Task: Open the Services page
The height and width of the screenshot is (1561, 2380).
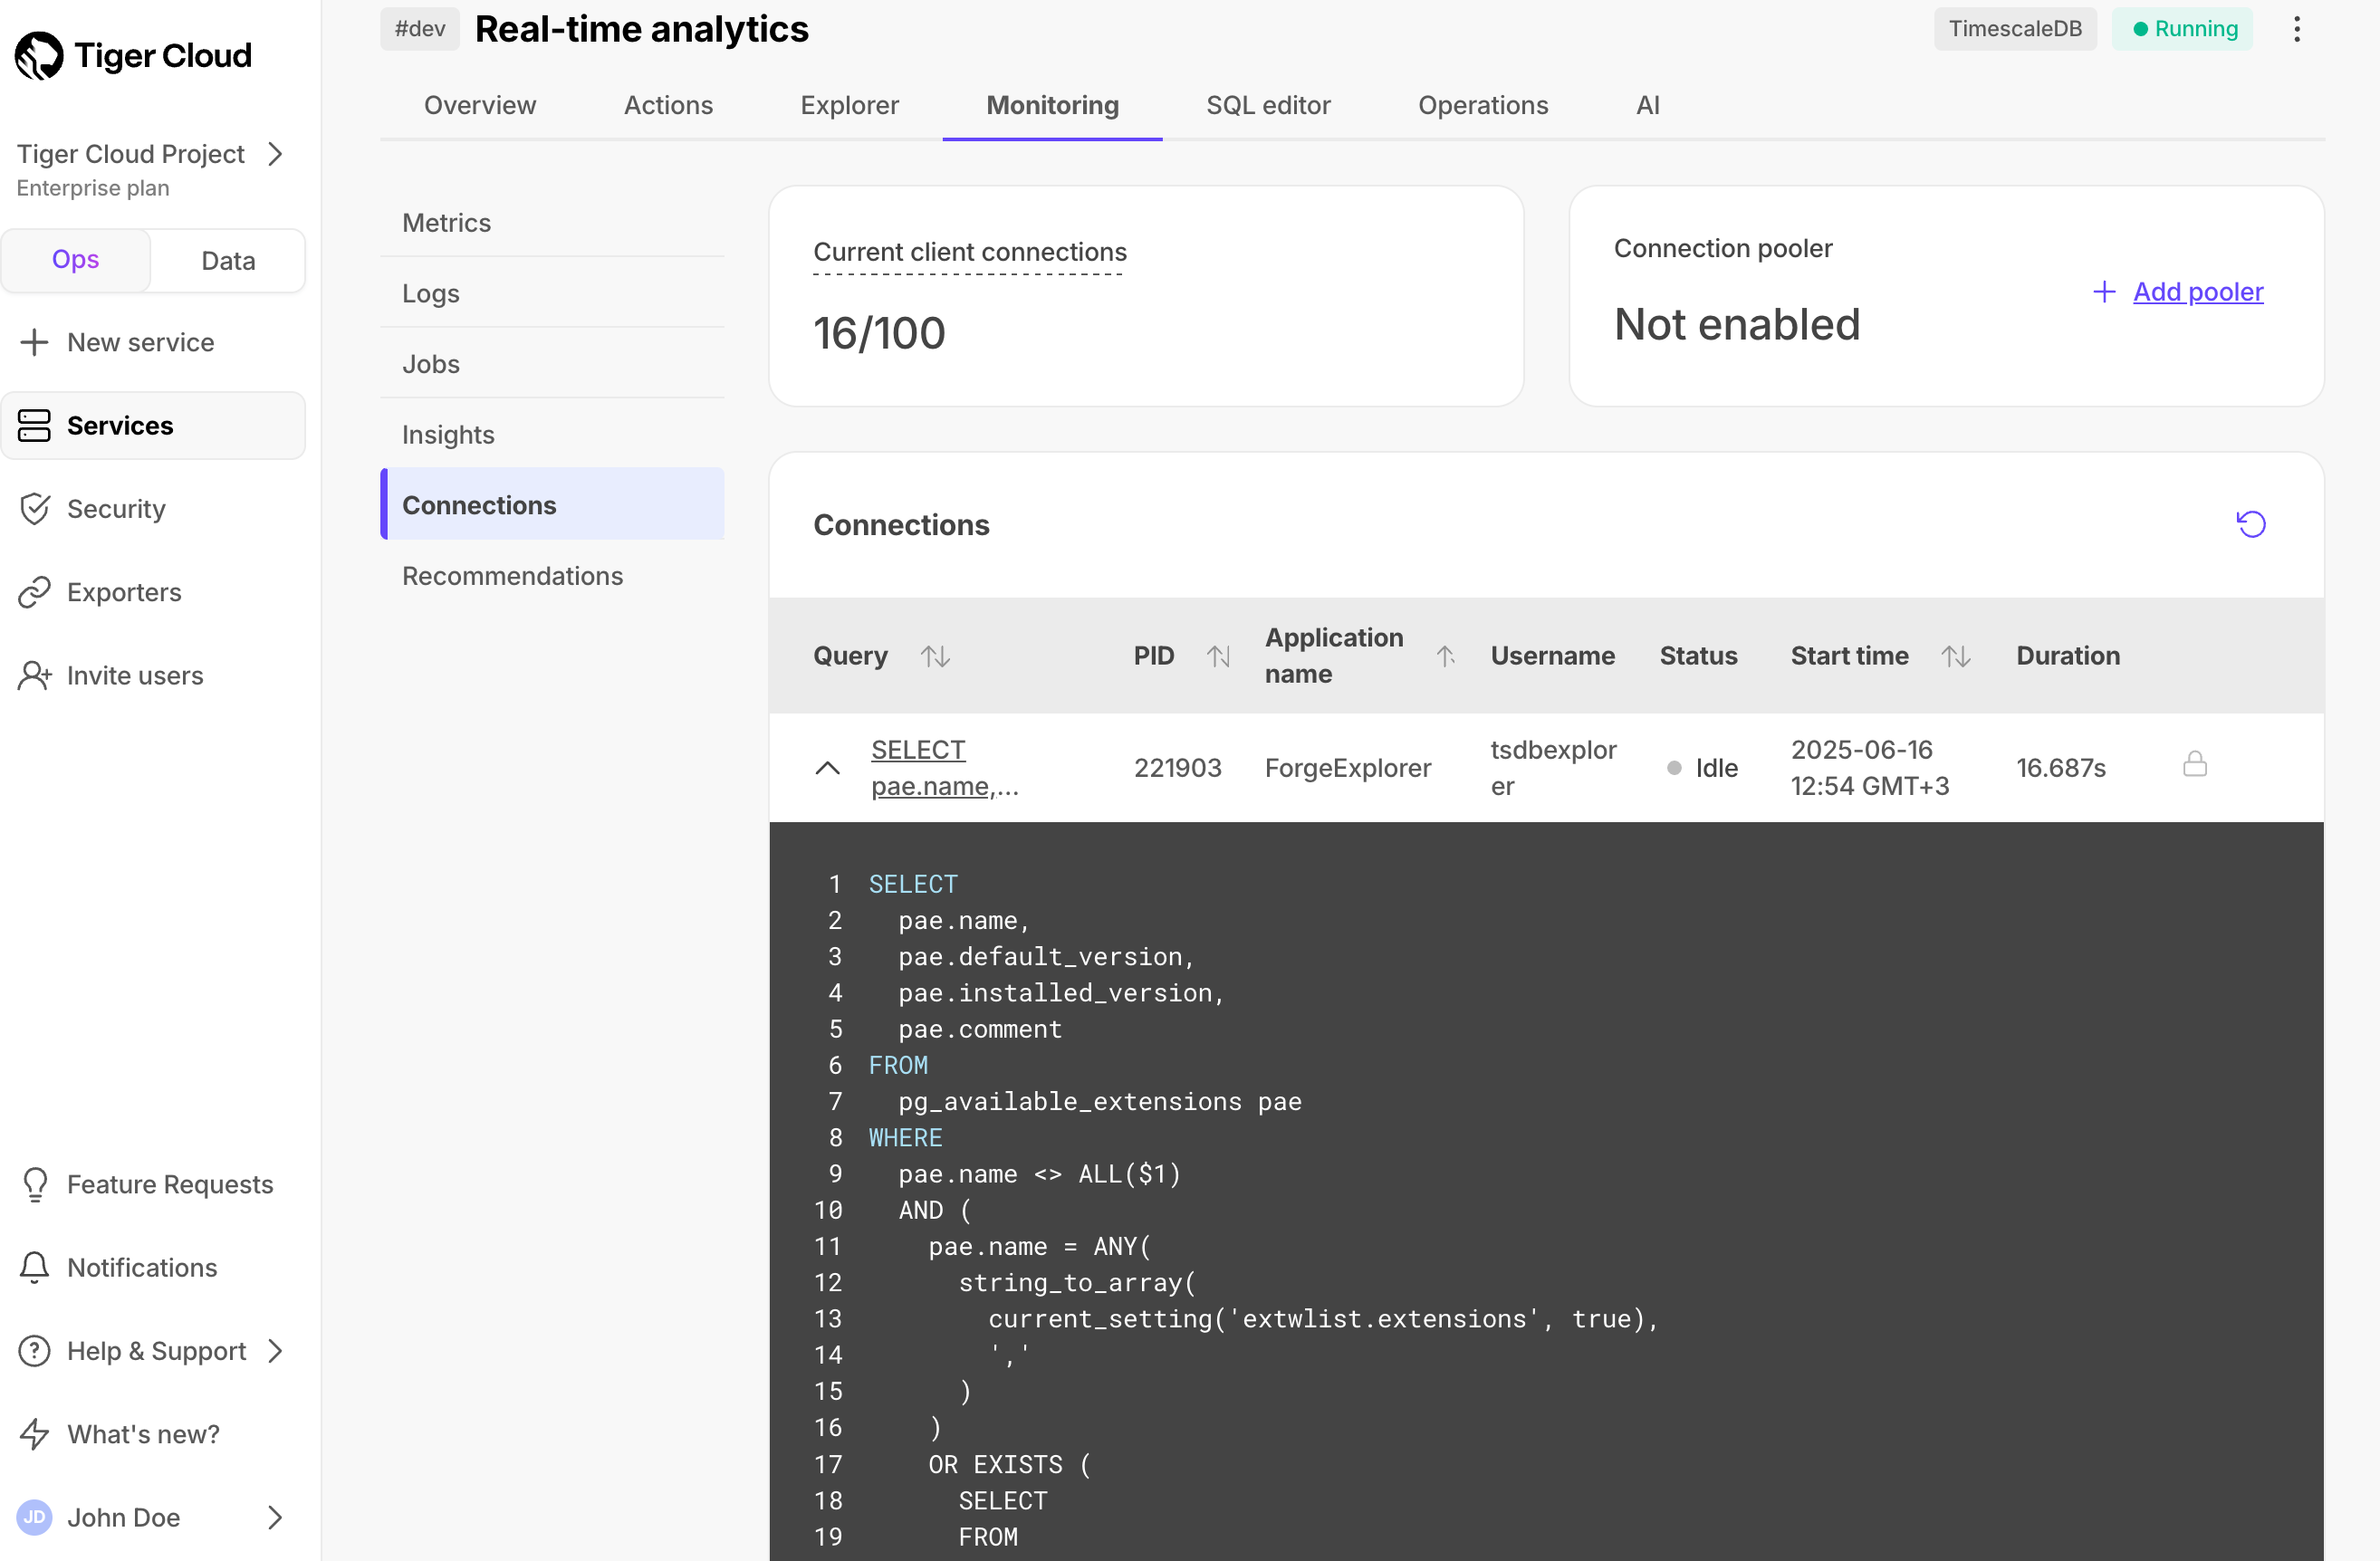Action: click(x=153, y=425)
